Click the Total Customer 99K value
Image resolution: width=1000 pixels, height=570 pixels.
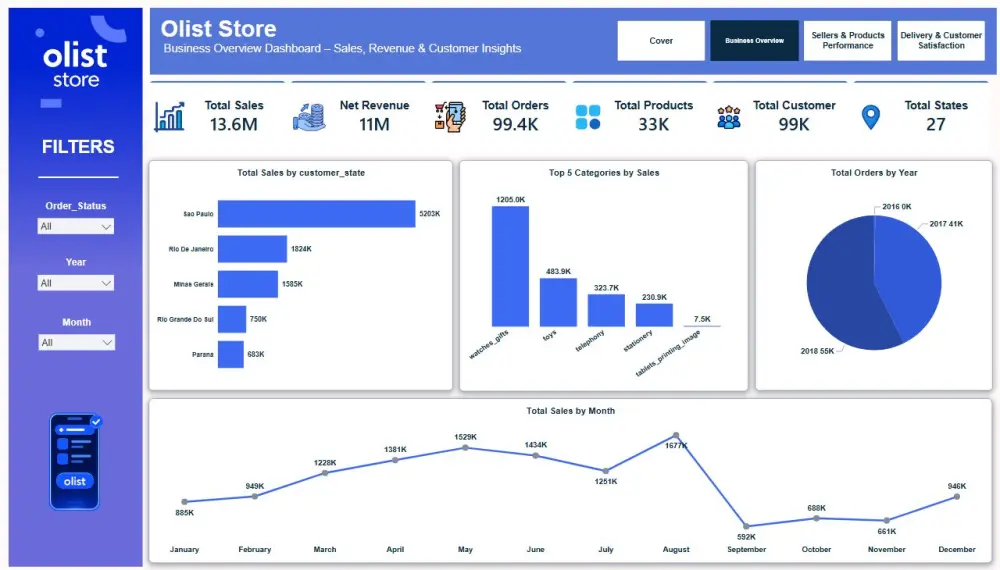794,124
